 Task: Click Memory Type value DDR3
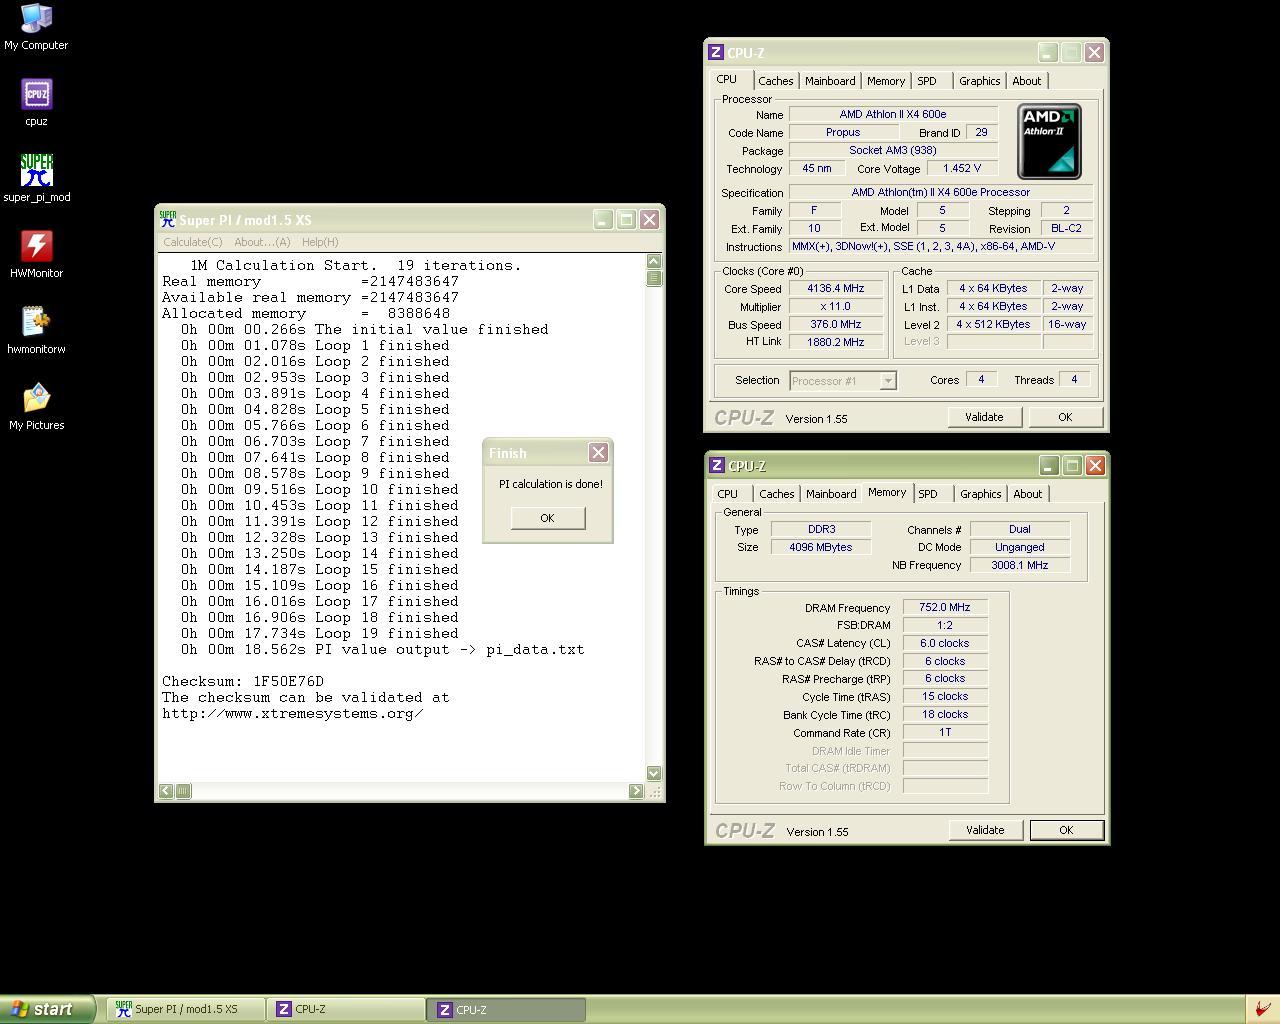tap(821, 529)
